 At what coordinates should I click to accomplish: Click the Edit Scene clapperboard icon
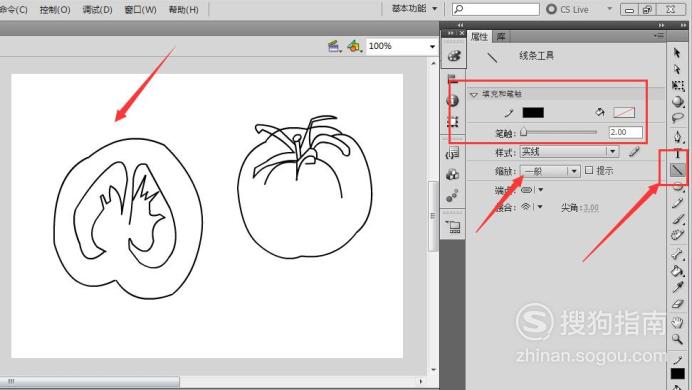(x=334, y=46)
